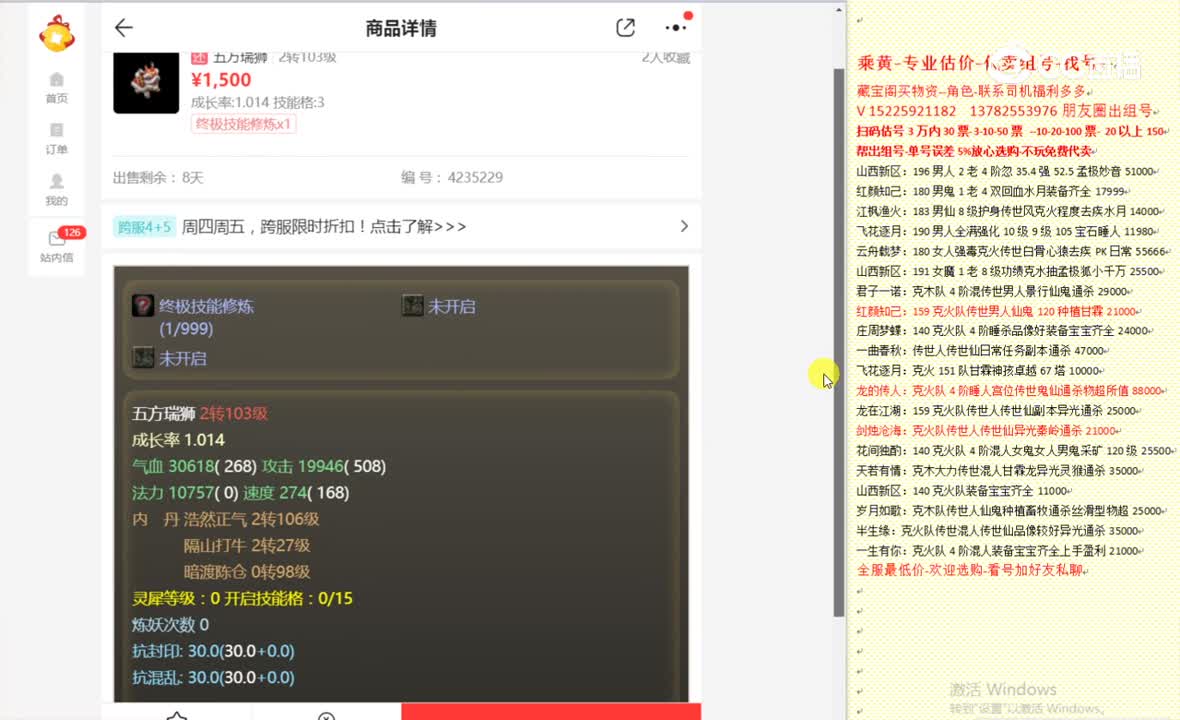Open 我的 profile in sidebar

(56, 190)
